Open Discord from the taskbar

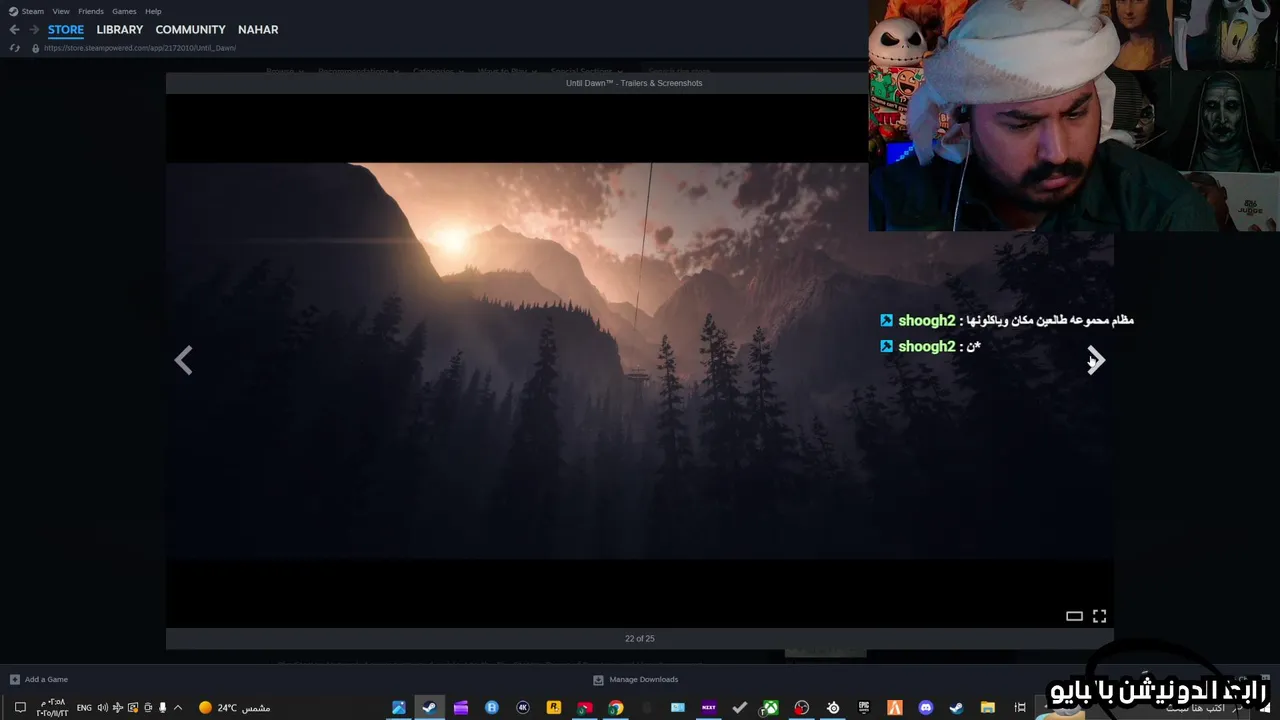pos(926,707)
